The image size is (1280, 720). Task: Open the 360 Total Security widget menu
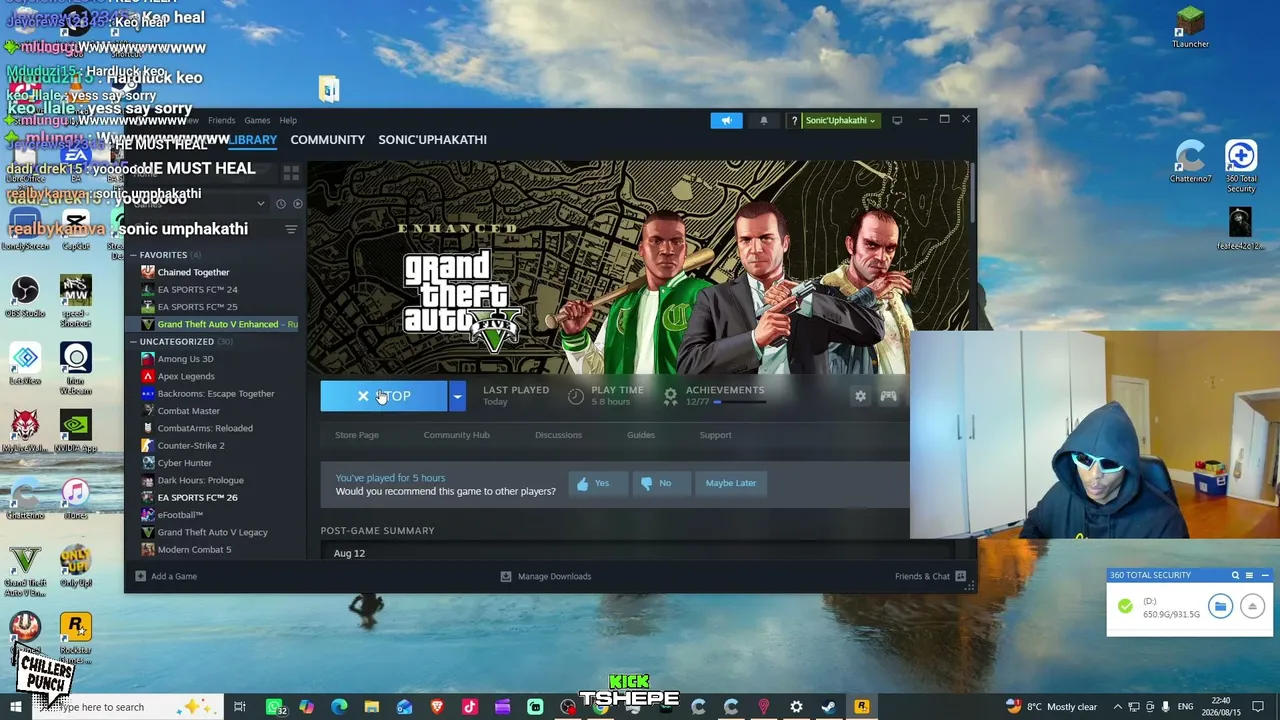[x=1249, y=575]
